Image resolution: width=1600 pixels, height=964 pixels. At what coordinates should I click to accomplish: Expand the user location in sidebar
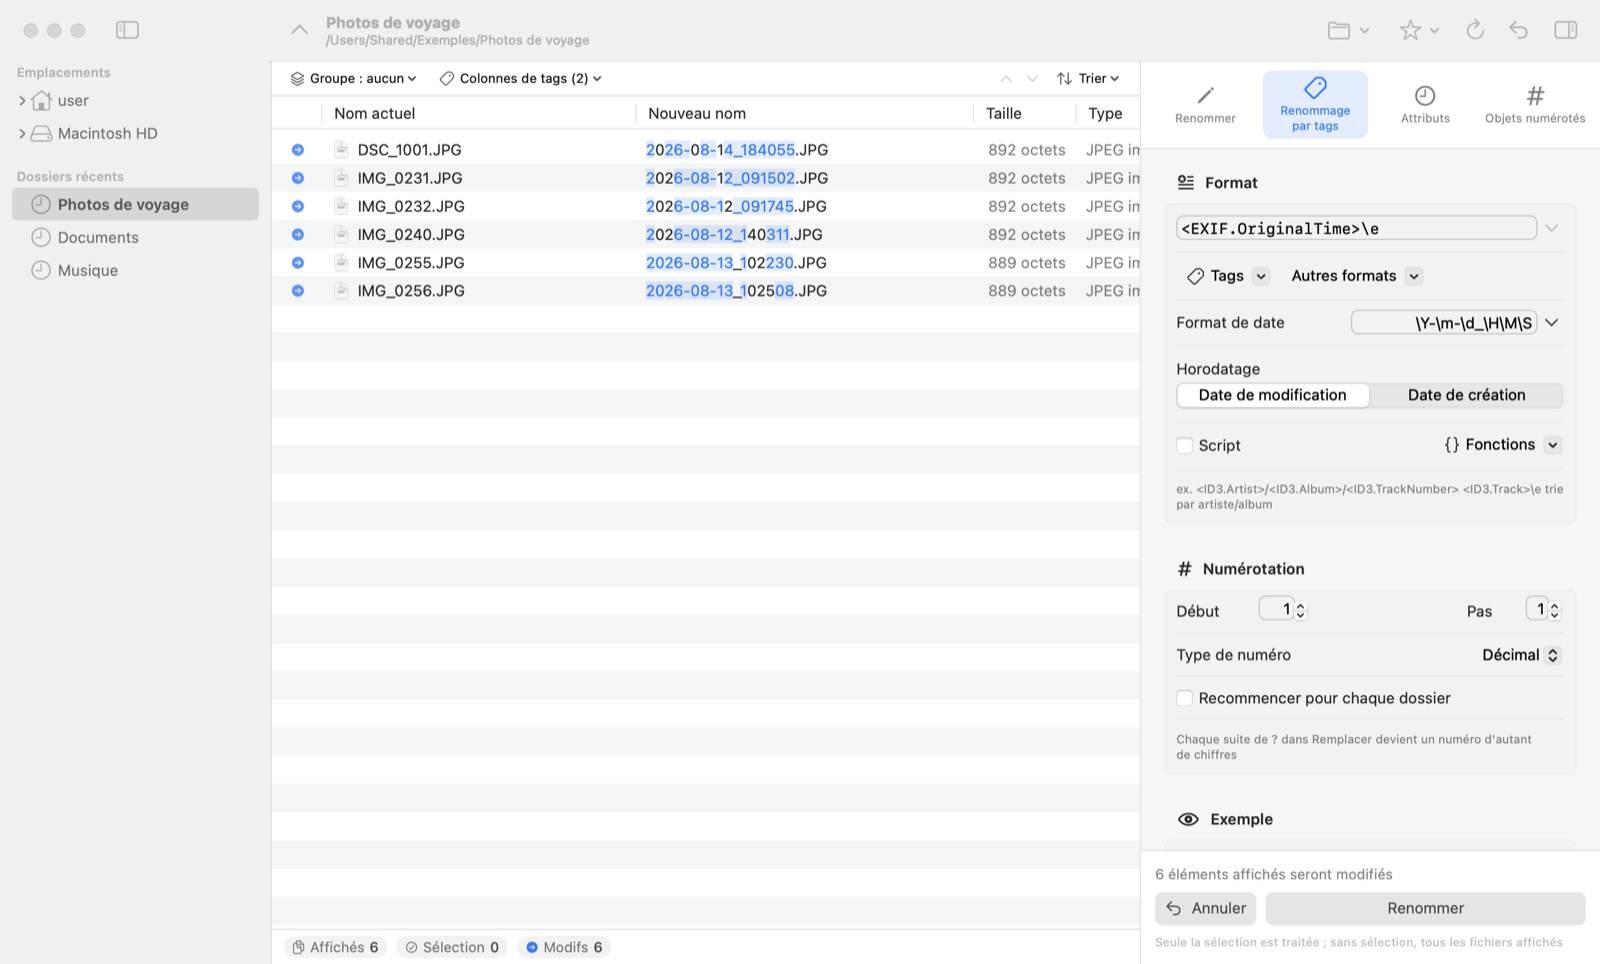click(x=22, y=101)
